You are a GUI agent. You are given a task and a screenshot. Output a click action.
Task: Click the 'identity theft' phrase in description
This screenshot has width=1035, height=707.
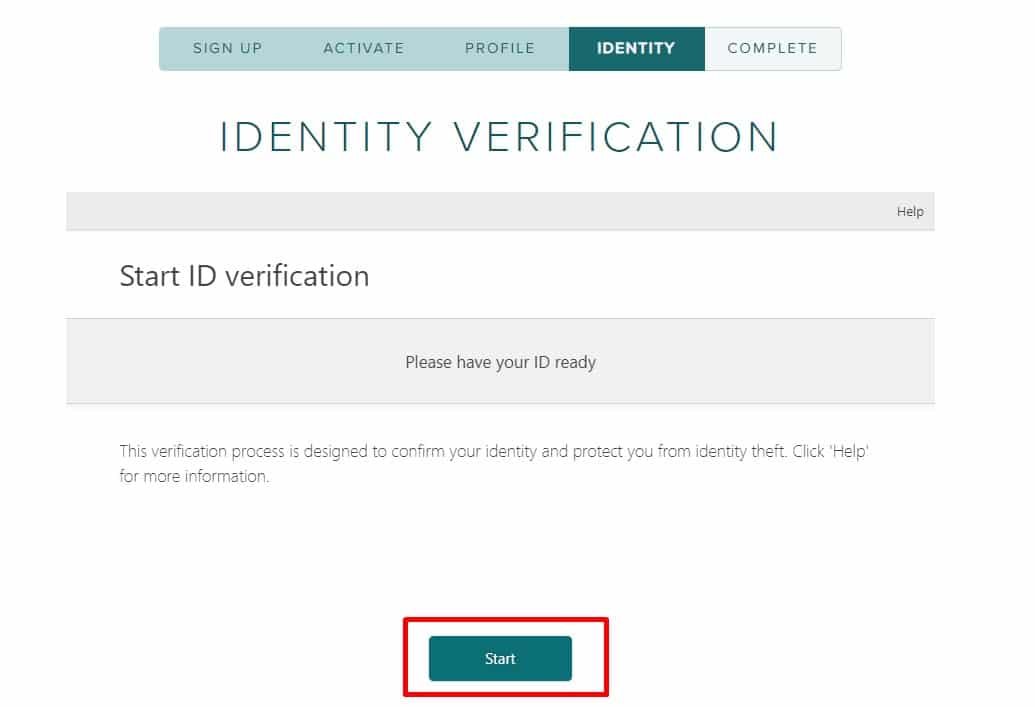(742, 451)
